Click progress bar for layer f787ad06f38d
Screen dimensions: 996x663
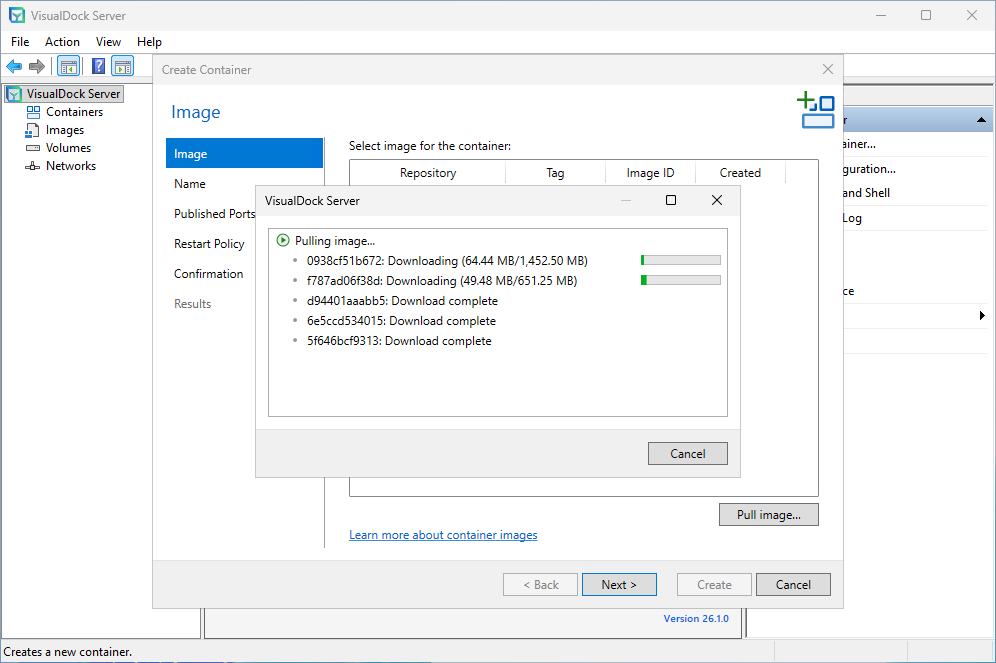pos(681,280)
